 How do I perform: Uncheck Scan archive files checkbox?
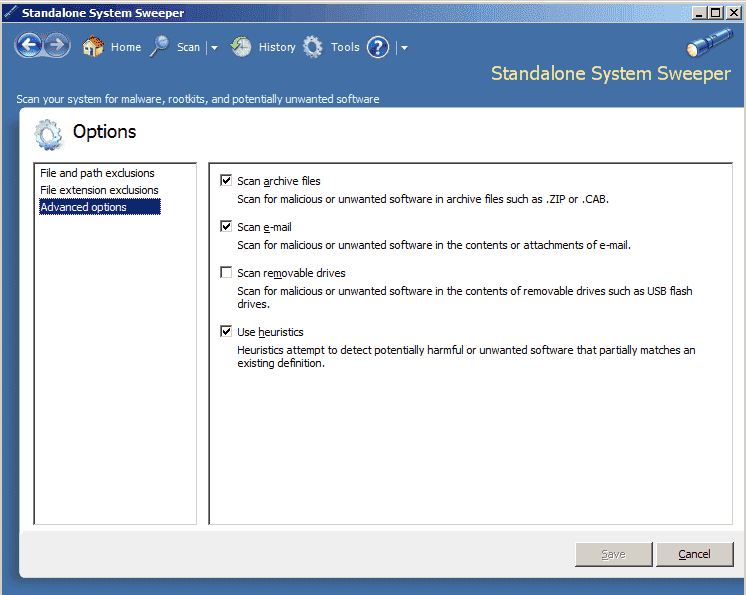pos(226,180)
